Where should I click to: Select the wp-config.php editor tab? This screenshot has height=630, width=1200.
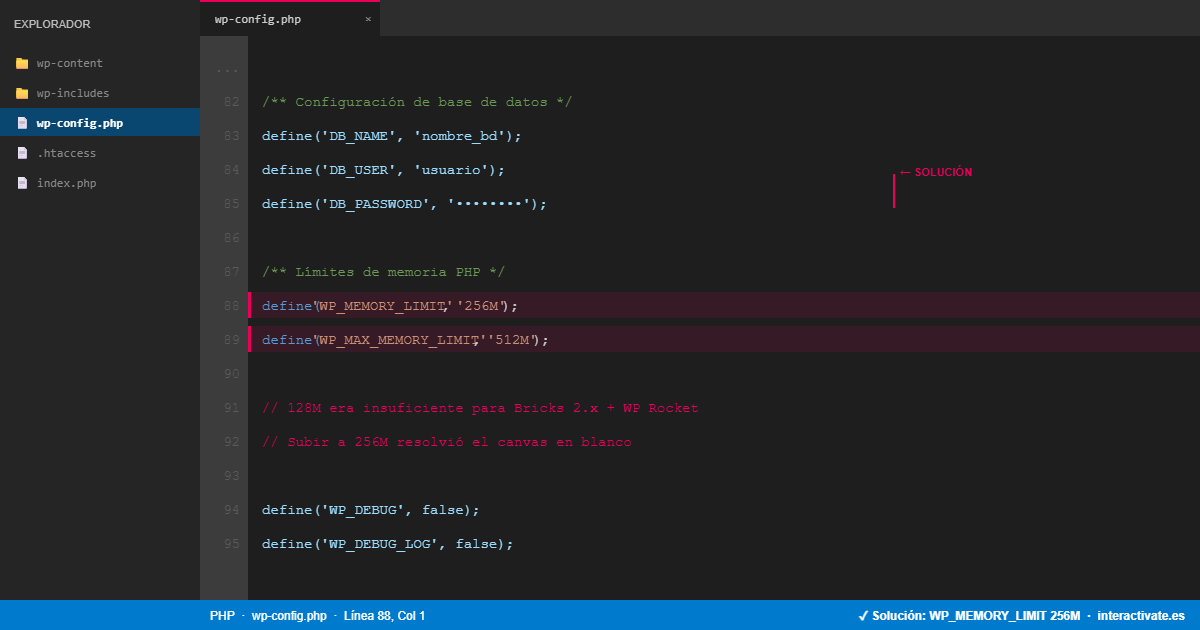pyautogui.click(x=258, y=19)
